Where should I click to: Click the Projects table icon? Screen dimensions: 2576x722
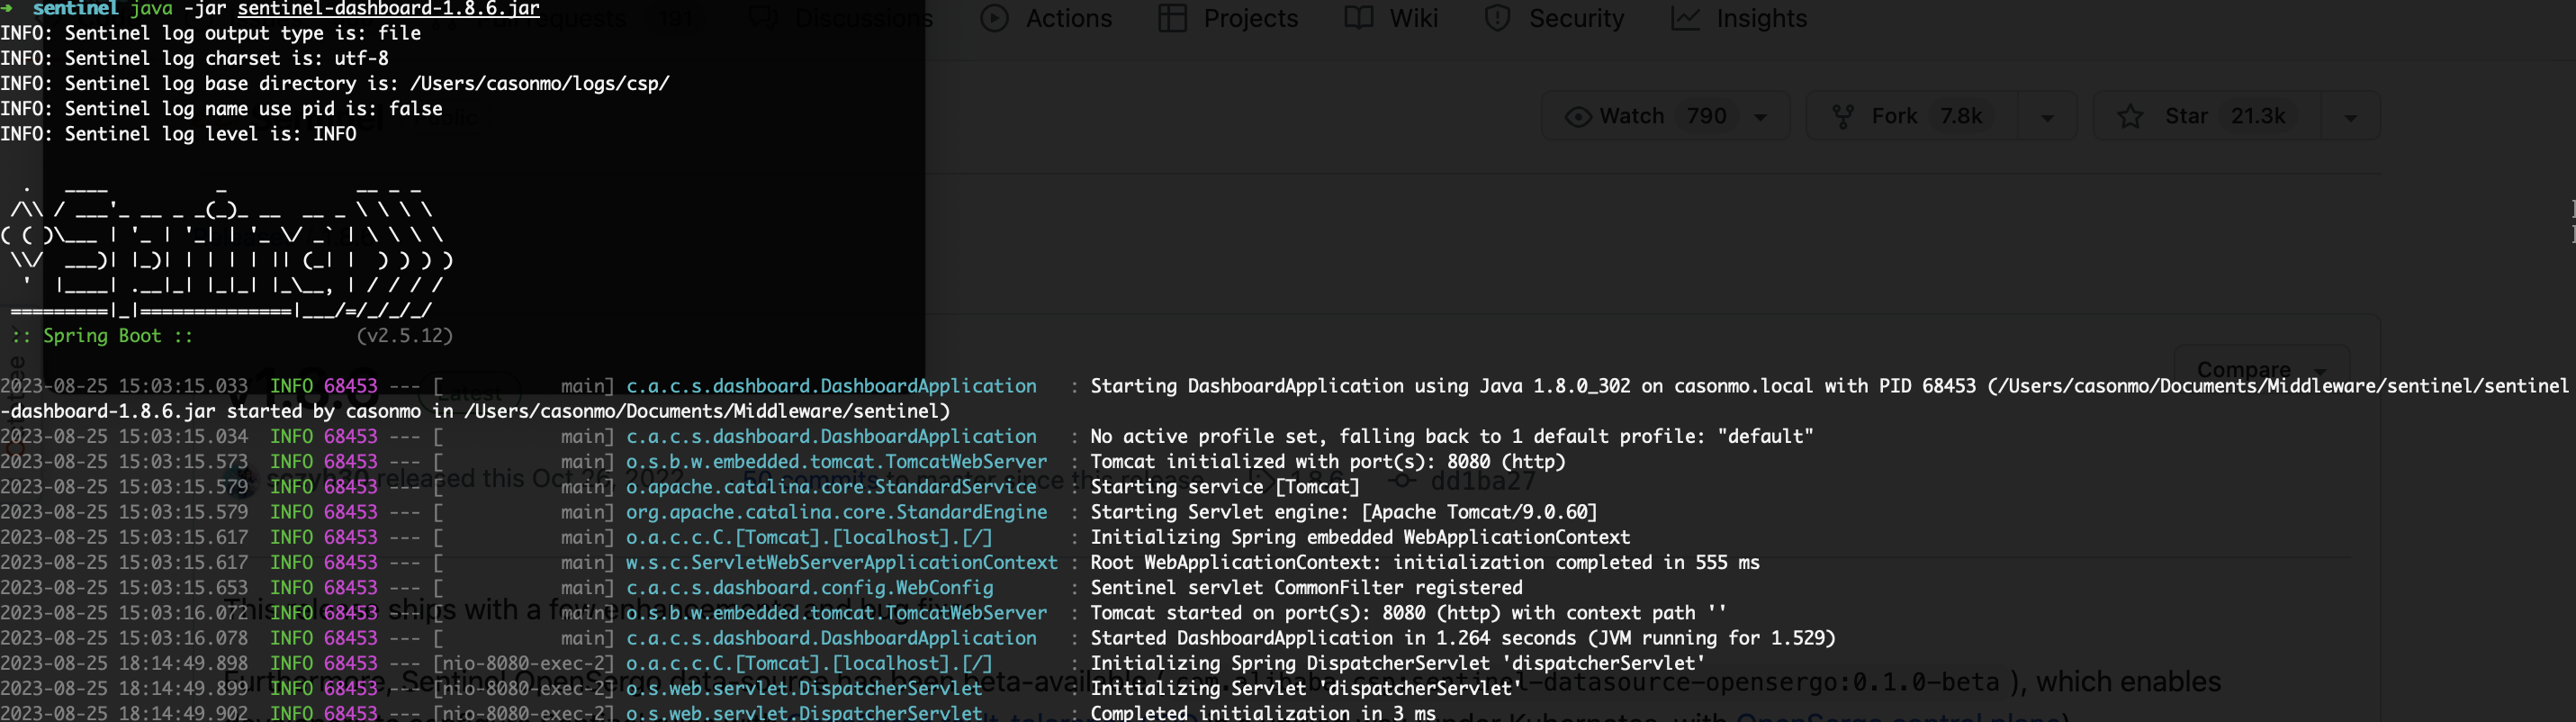(1172, 18)
